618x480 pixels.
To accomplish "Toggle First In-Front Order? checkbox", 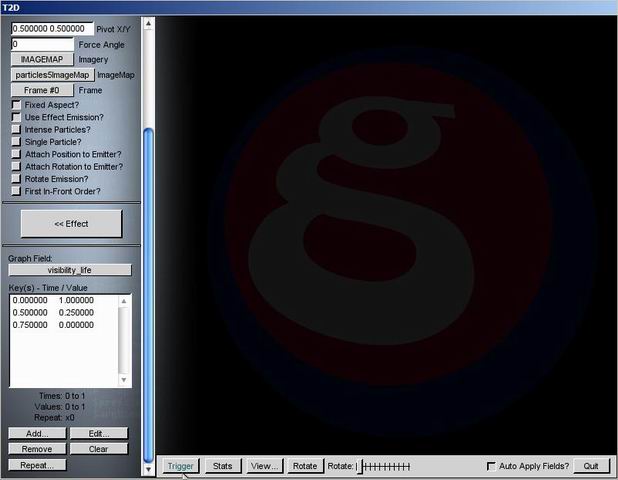I will point(16,191).
